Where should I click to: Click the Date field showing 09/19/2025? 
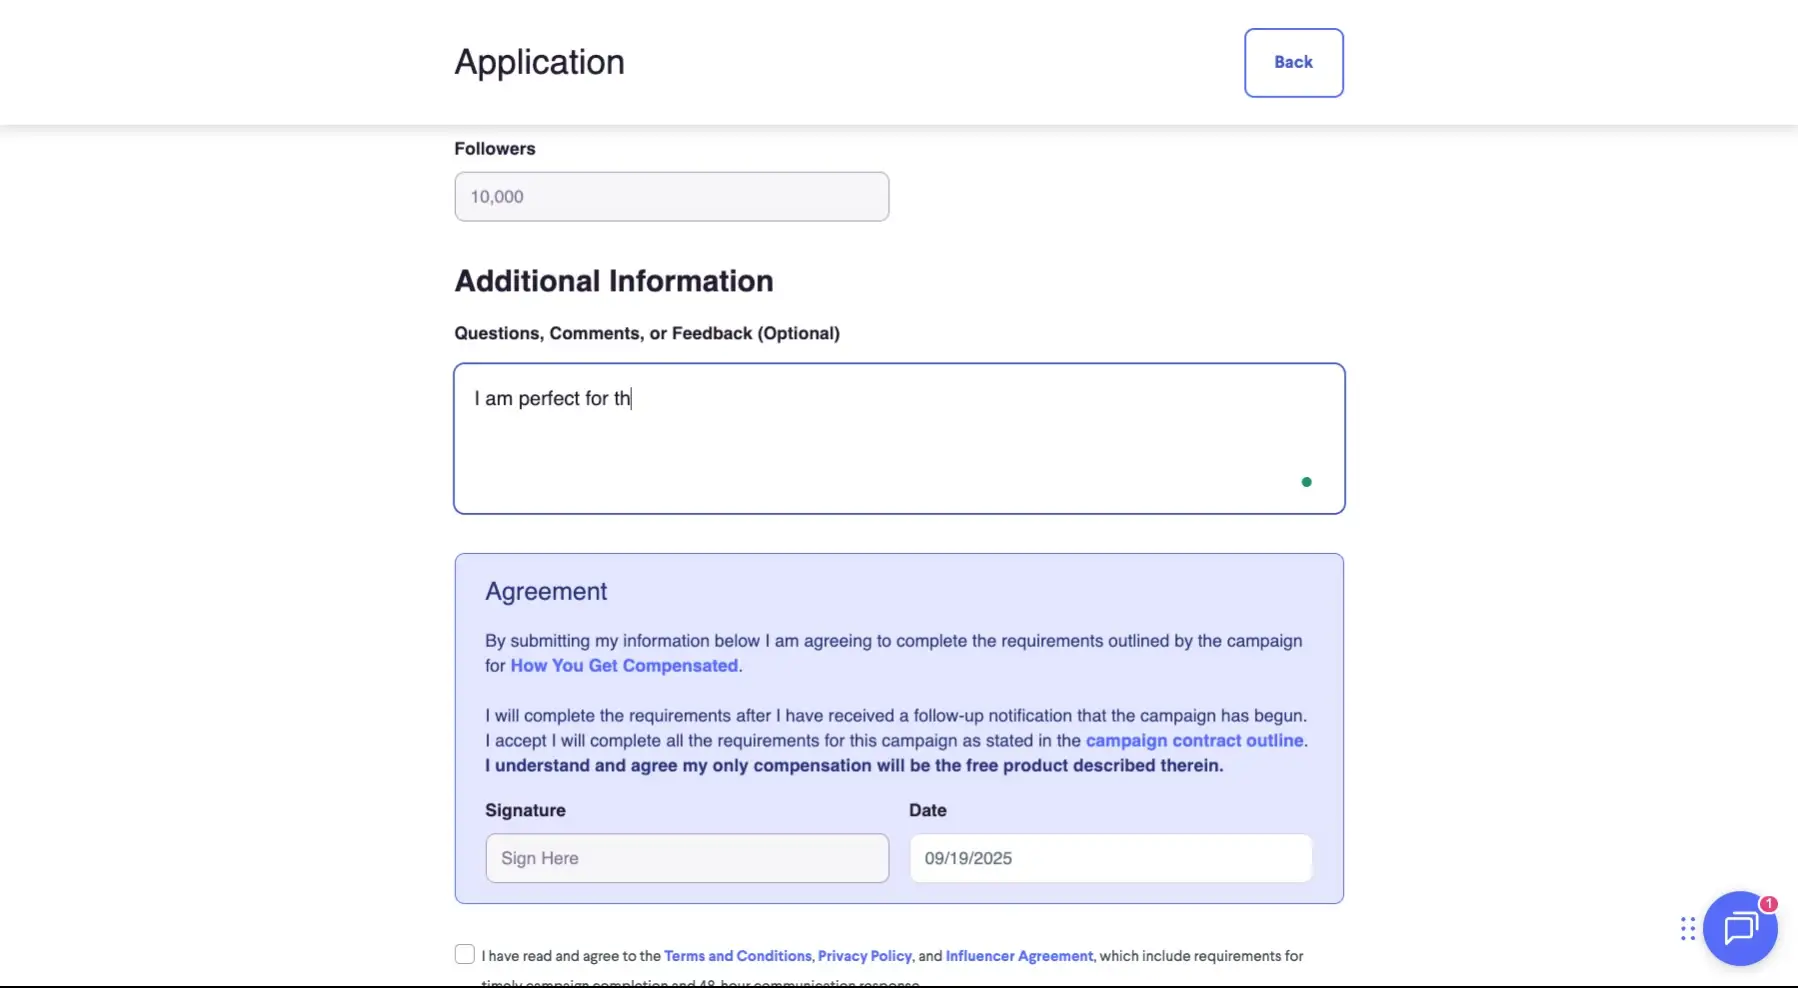point(1110,858)
